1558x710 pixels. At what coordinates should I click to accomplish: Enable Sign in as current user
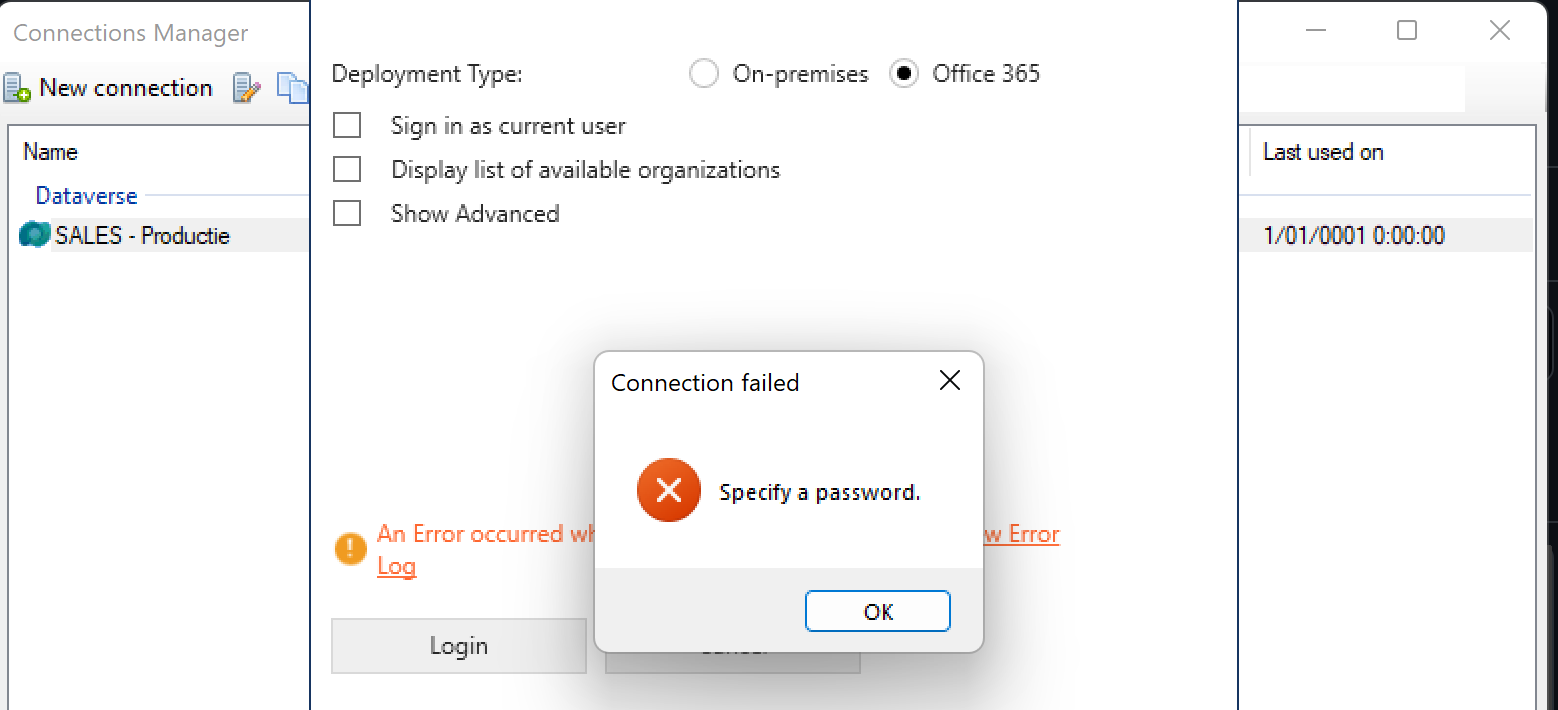(347, 125)
